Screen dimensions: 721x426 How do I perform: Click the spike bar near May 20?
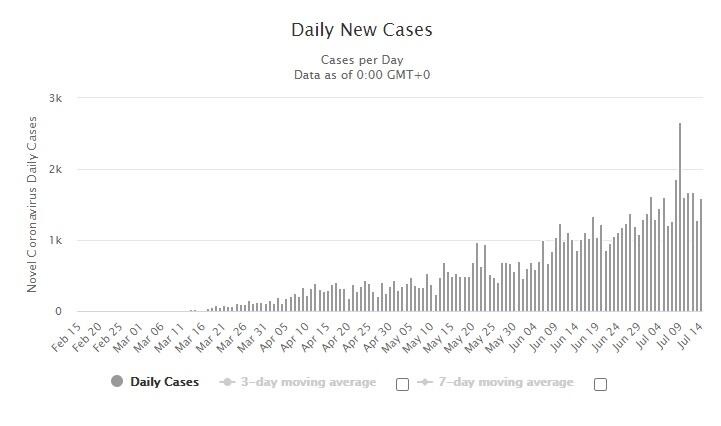pyautogui.click(x=478, y=280)
